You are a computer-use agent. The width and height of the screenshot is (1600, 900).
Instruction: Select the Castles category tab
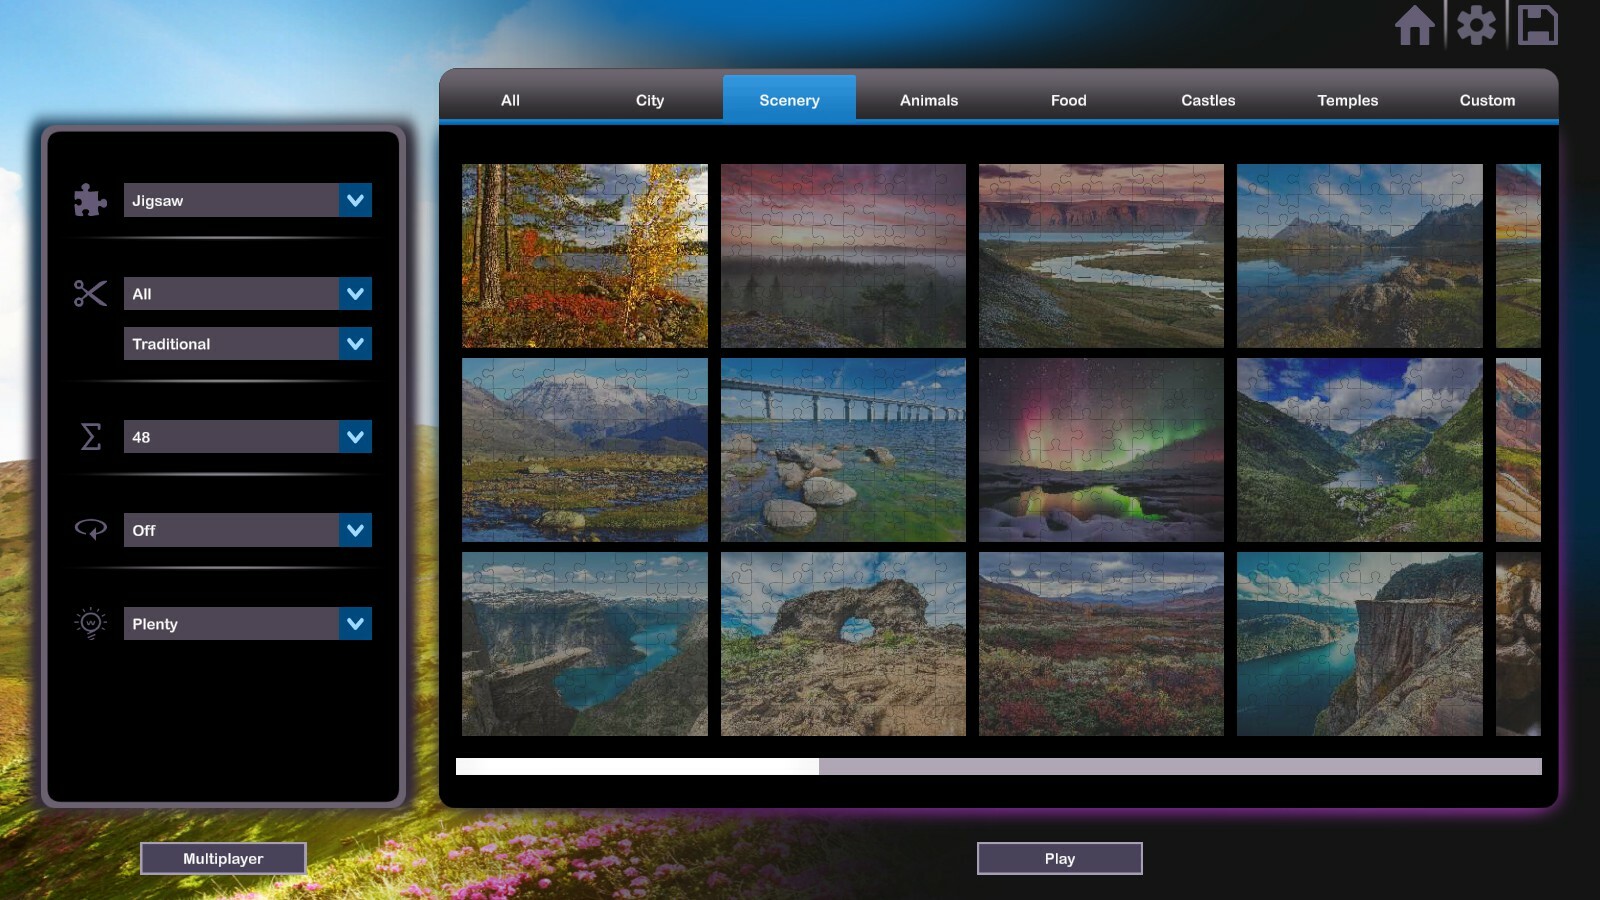point(1207,100)
